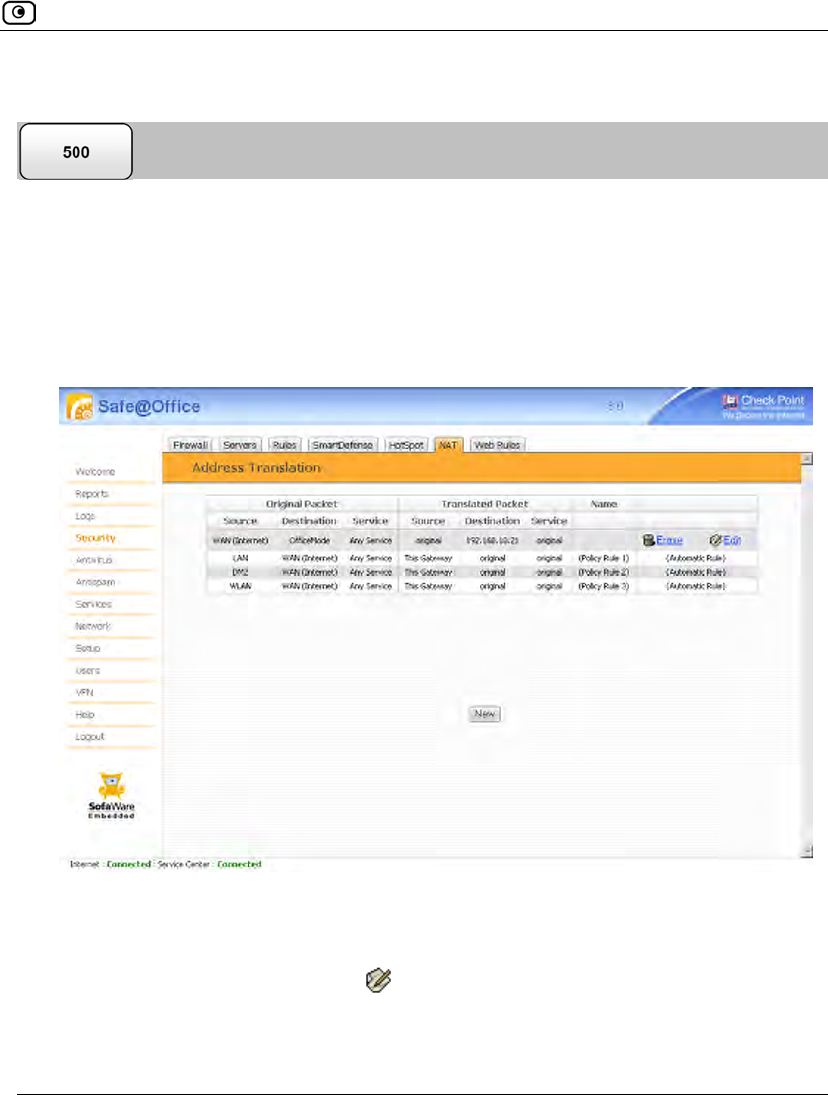Screen dimensions: 828x1095
Task: Switch to the Servers tab
Action: 239,445
